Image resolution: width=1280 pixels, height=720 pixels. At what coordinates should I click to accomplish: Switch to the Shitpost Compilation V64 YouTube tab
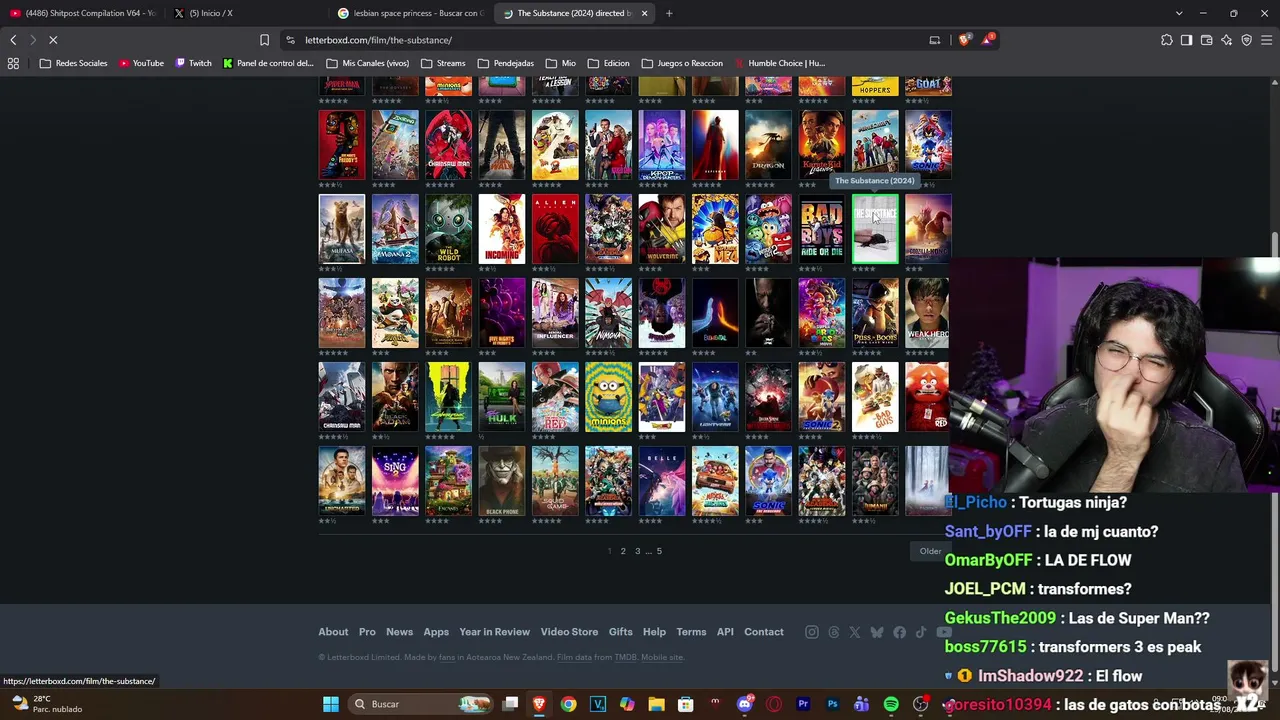click(x=82, y=13)
